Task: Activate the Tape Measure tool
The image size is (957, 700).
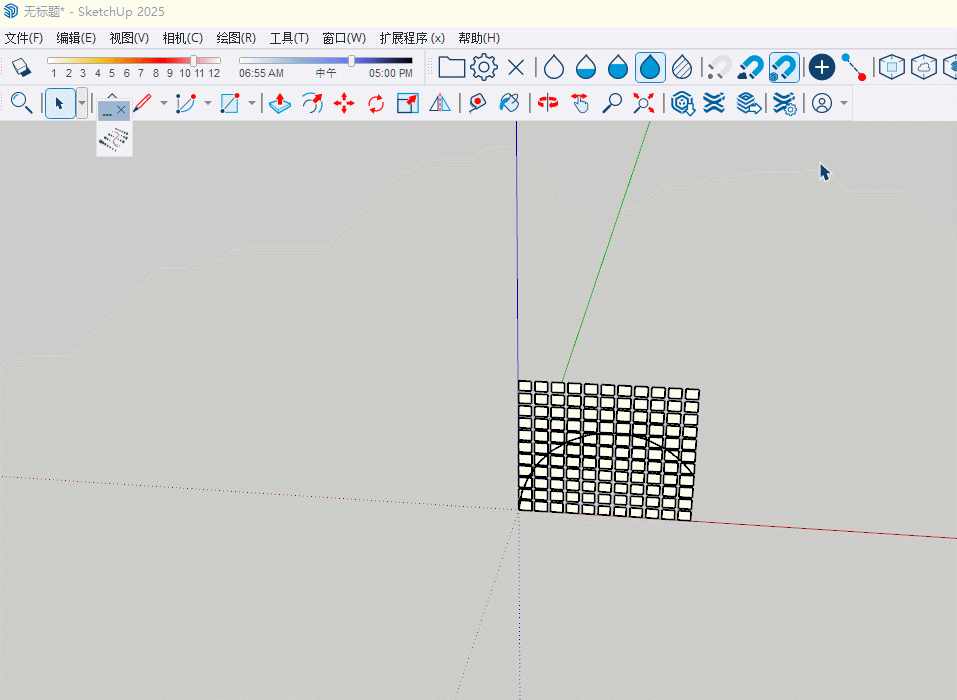Action: point(477,103)
